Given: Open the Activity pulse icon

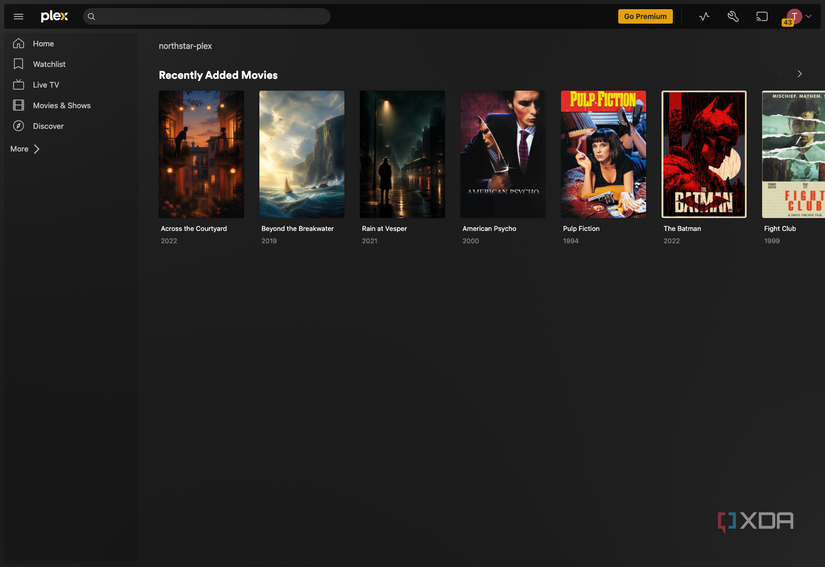Looking at the screenshot, I should 704,16.
